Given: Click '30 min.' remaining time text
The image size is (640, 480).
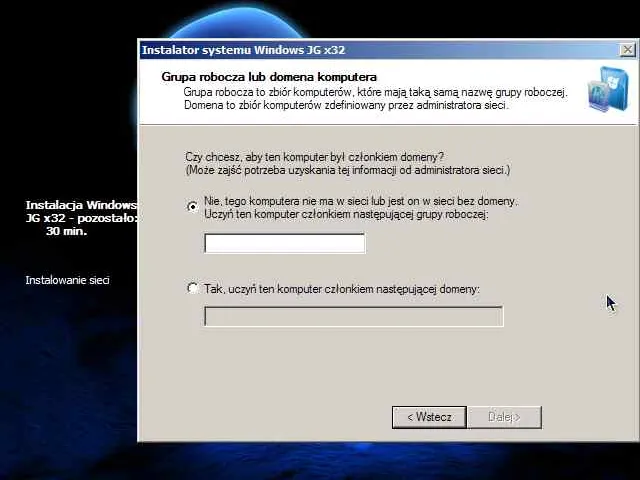Looking at the screenshot, I should click(x=67, y=231).
